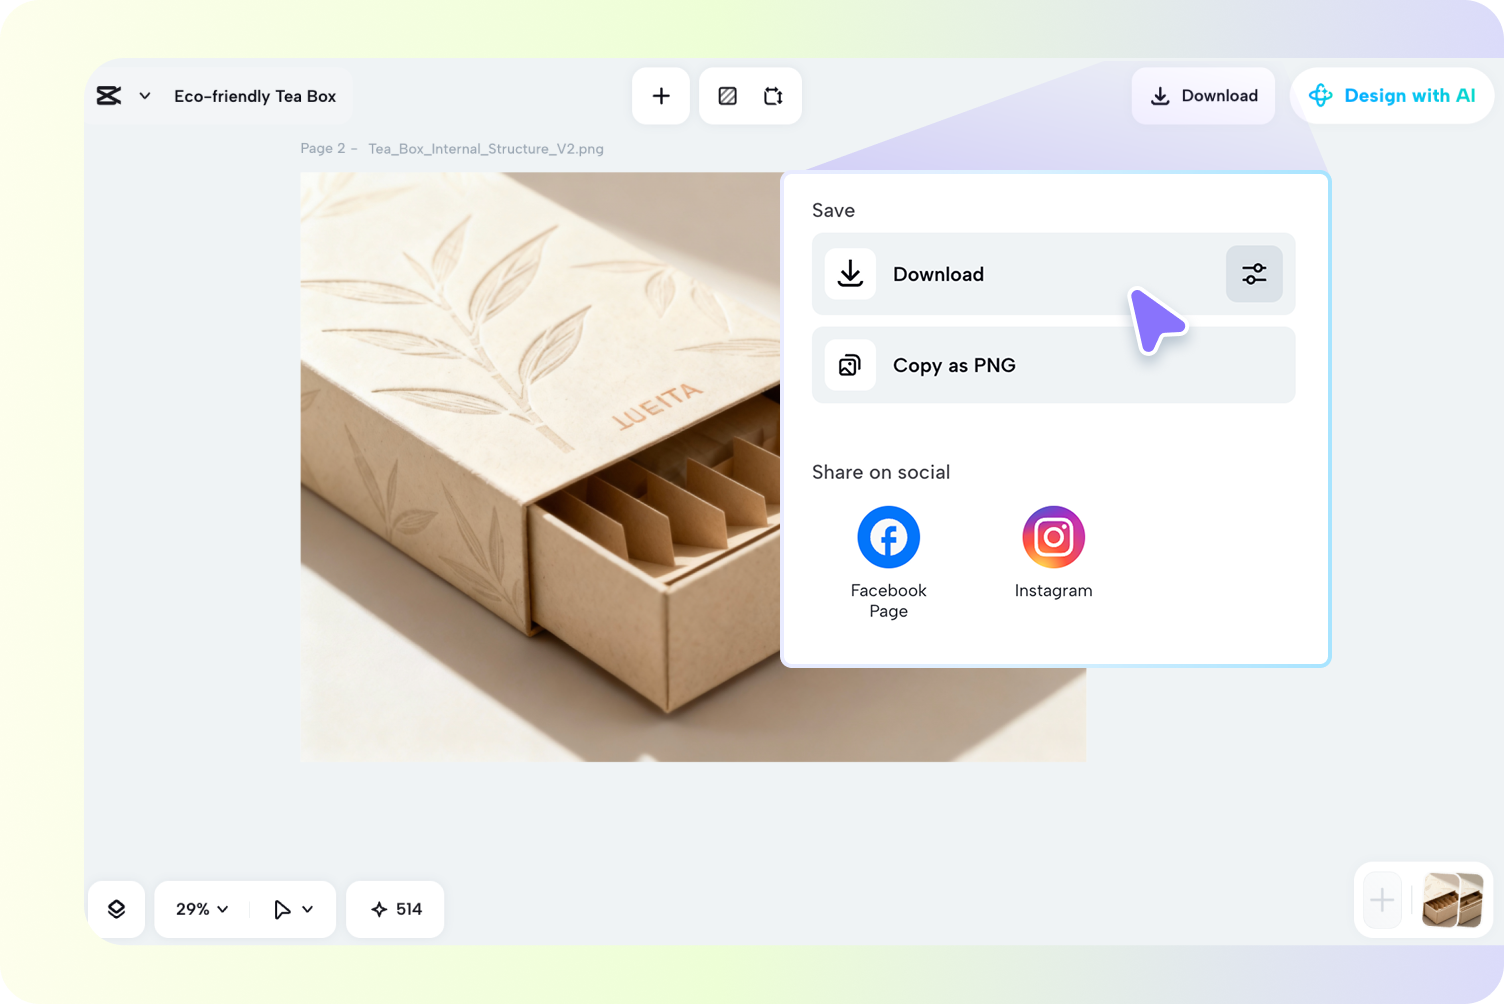Share to Instagram
The height and width of the screenshot is (1004, 1504).
pos(1053,537)
